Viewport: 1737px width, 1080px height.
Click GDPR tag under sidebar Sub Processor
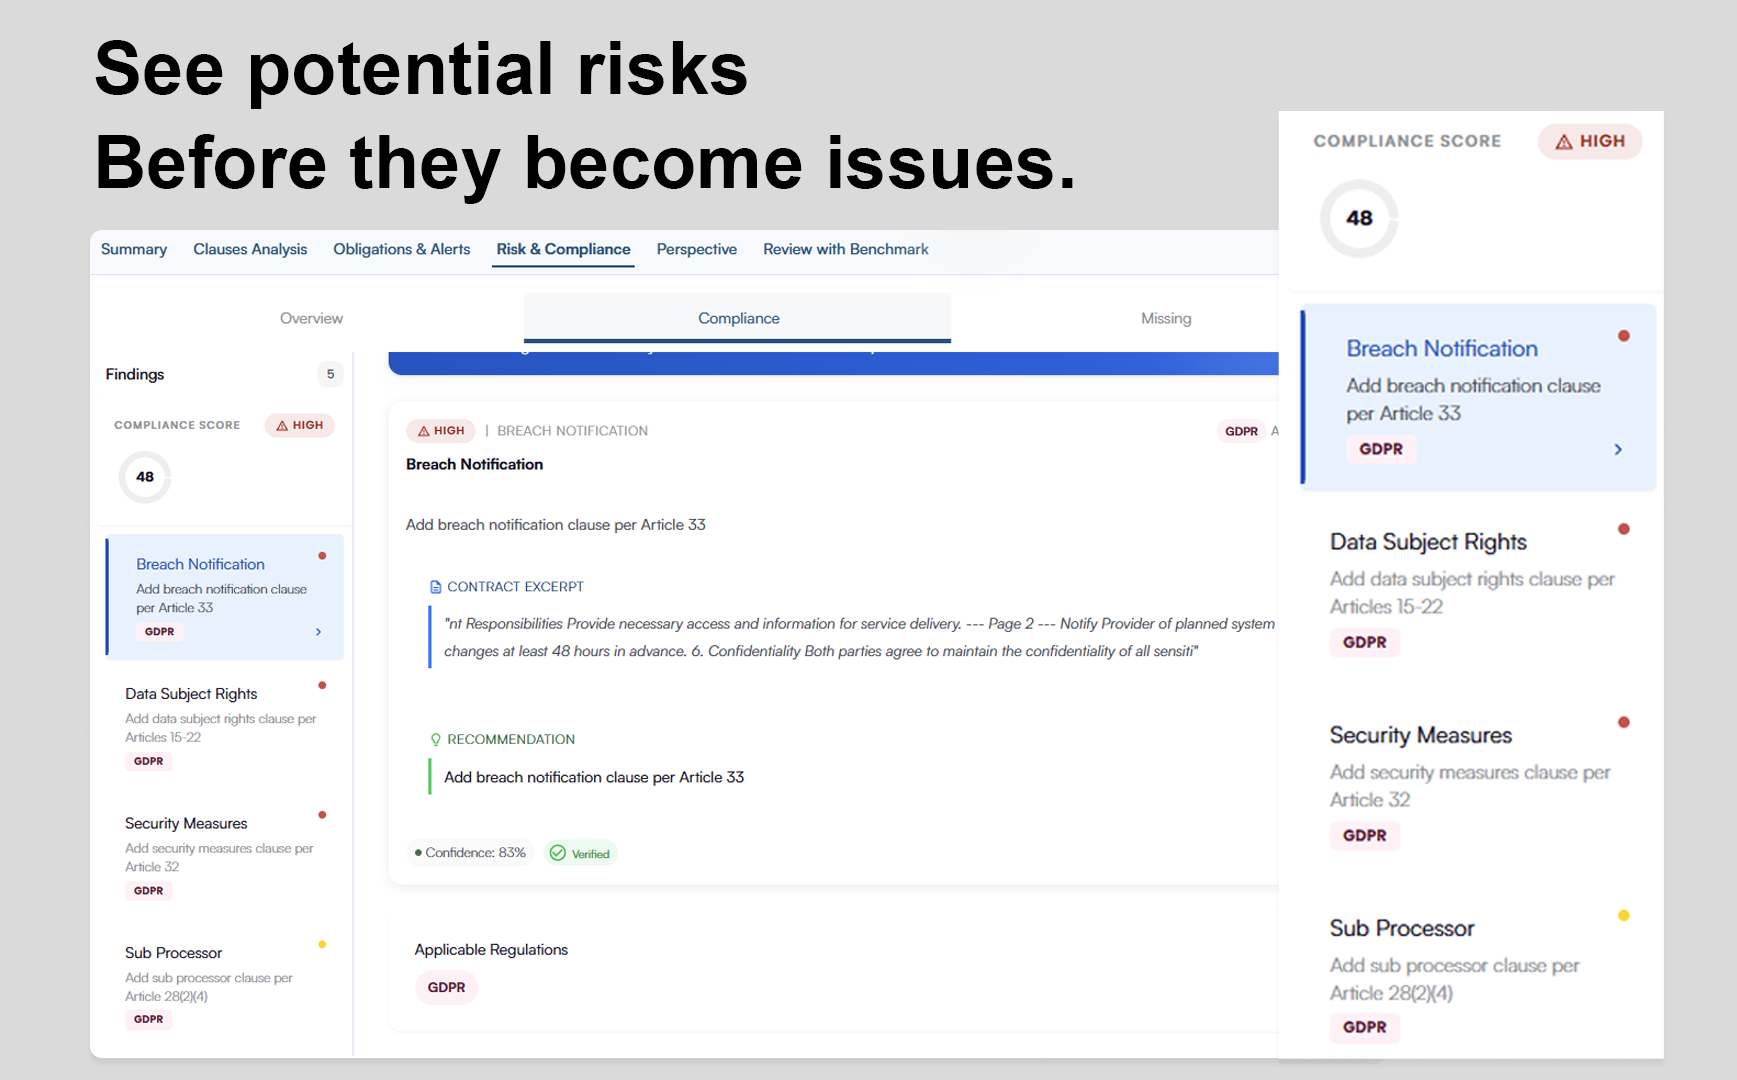click(x=148, y=1019)
